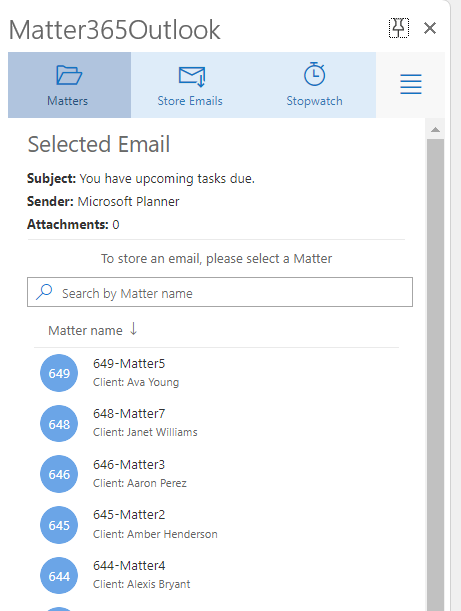Select the 644 avatar circle
This screenshot has width=461, height=611.
pyautogui.click(x=59, y=576)
